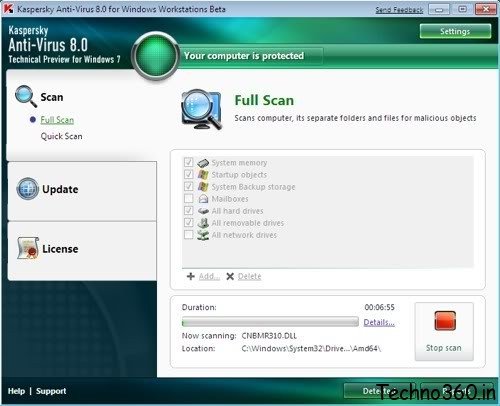
Task: Click the Update globe icon
Action: [27, 189]
